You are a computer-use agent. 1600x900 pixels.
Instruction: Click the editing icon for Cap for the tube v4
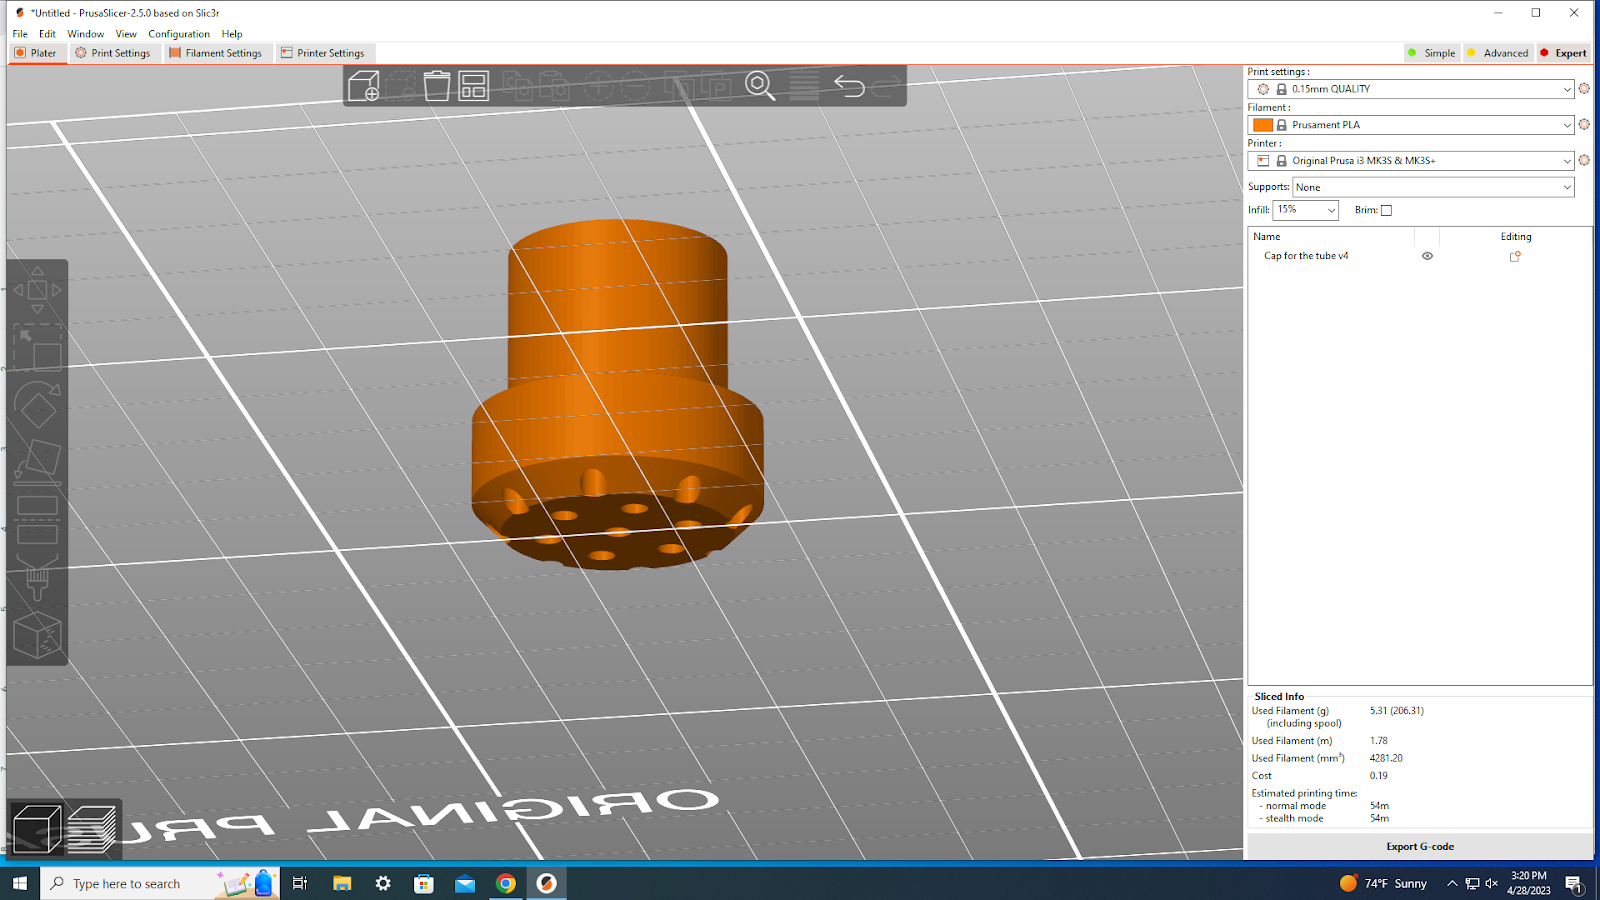[x=1515, y=256]
